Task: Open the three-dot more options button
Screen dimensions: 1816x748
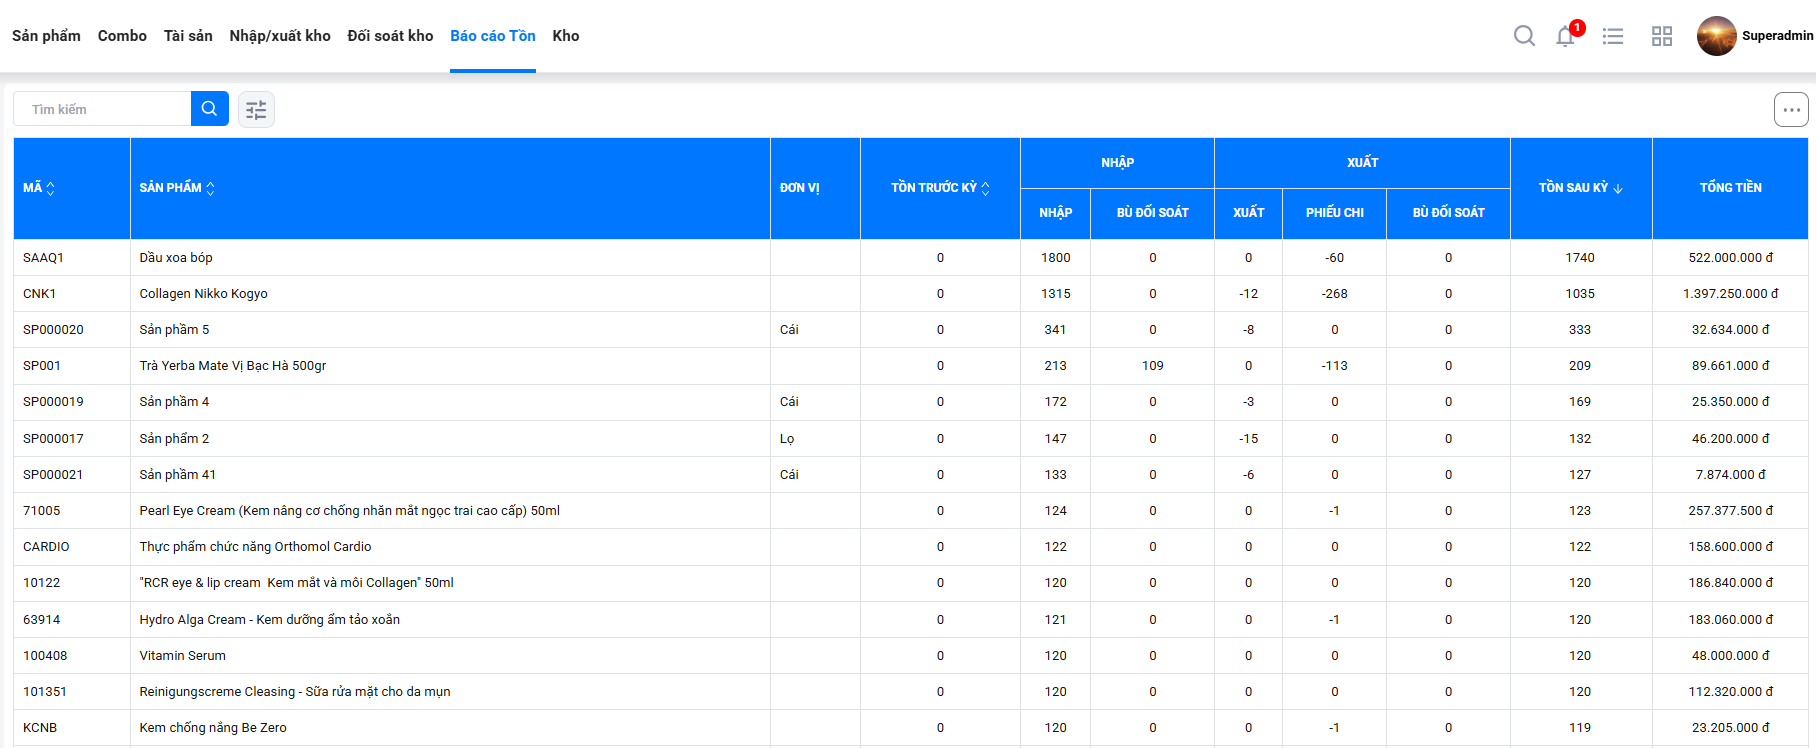Action: pos(1790,110)
